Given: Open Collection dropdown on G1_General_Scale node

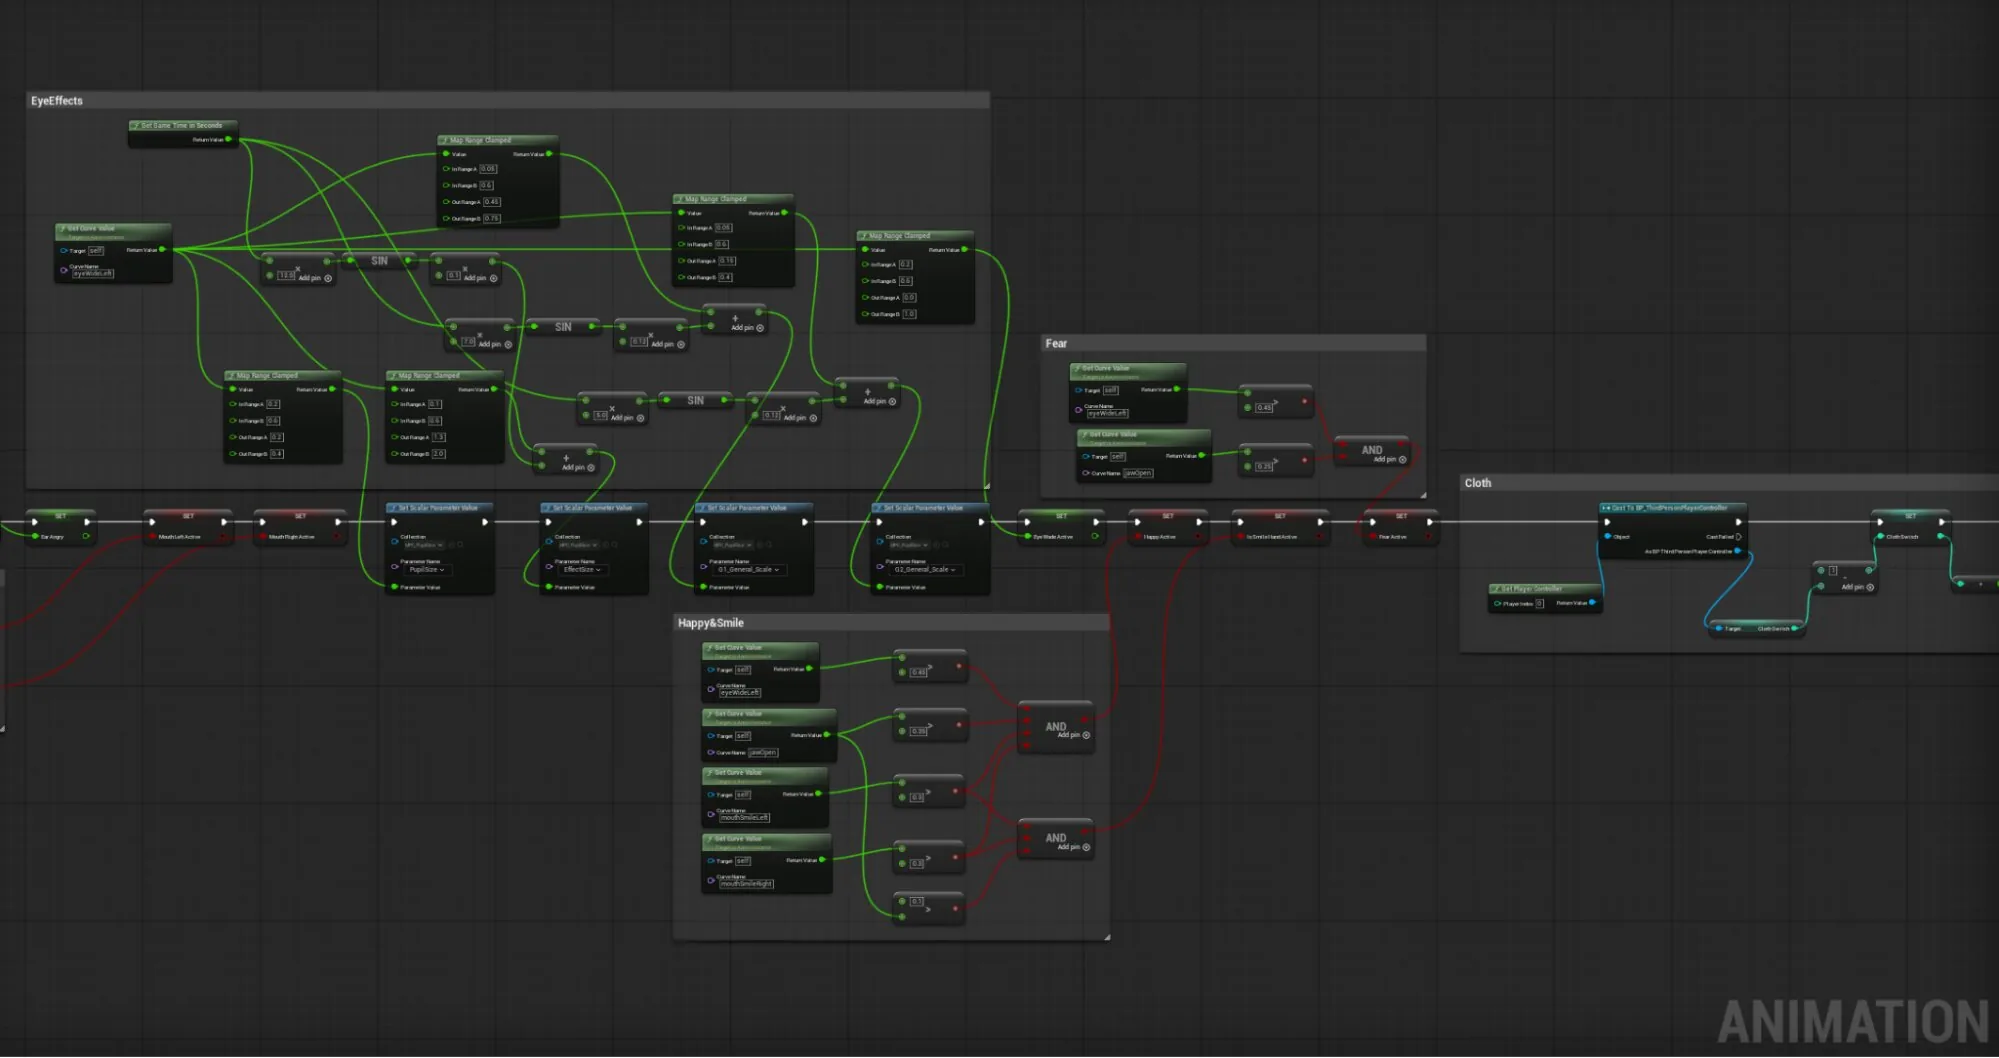Looking at the screenshot, I should coord(732,545).
